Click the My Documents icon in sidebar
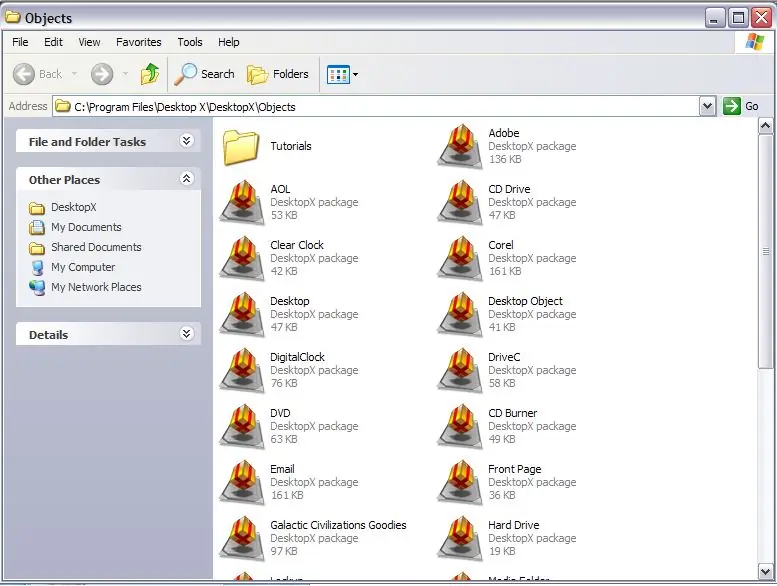This screenshot has height=586, width=777. point(37,227)
